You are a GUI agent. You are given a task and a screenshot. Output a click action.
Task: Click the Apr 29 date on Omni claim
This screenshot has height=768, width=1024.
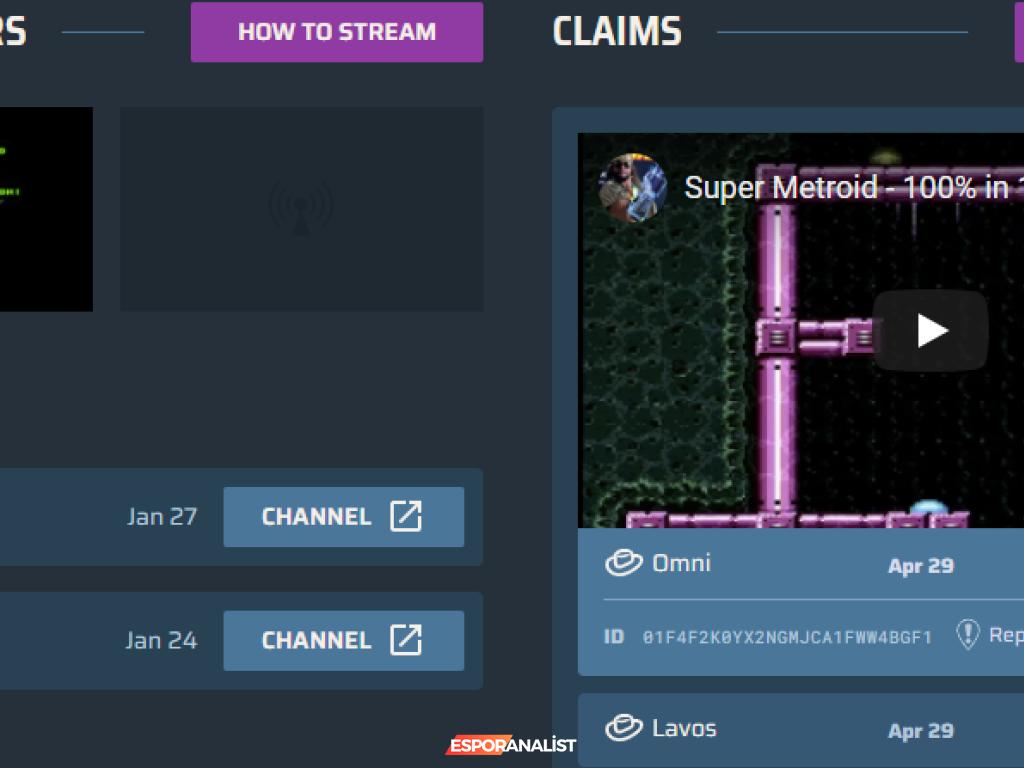tap(921, 566)
